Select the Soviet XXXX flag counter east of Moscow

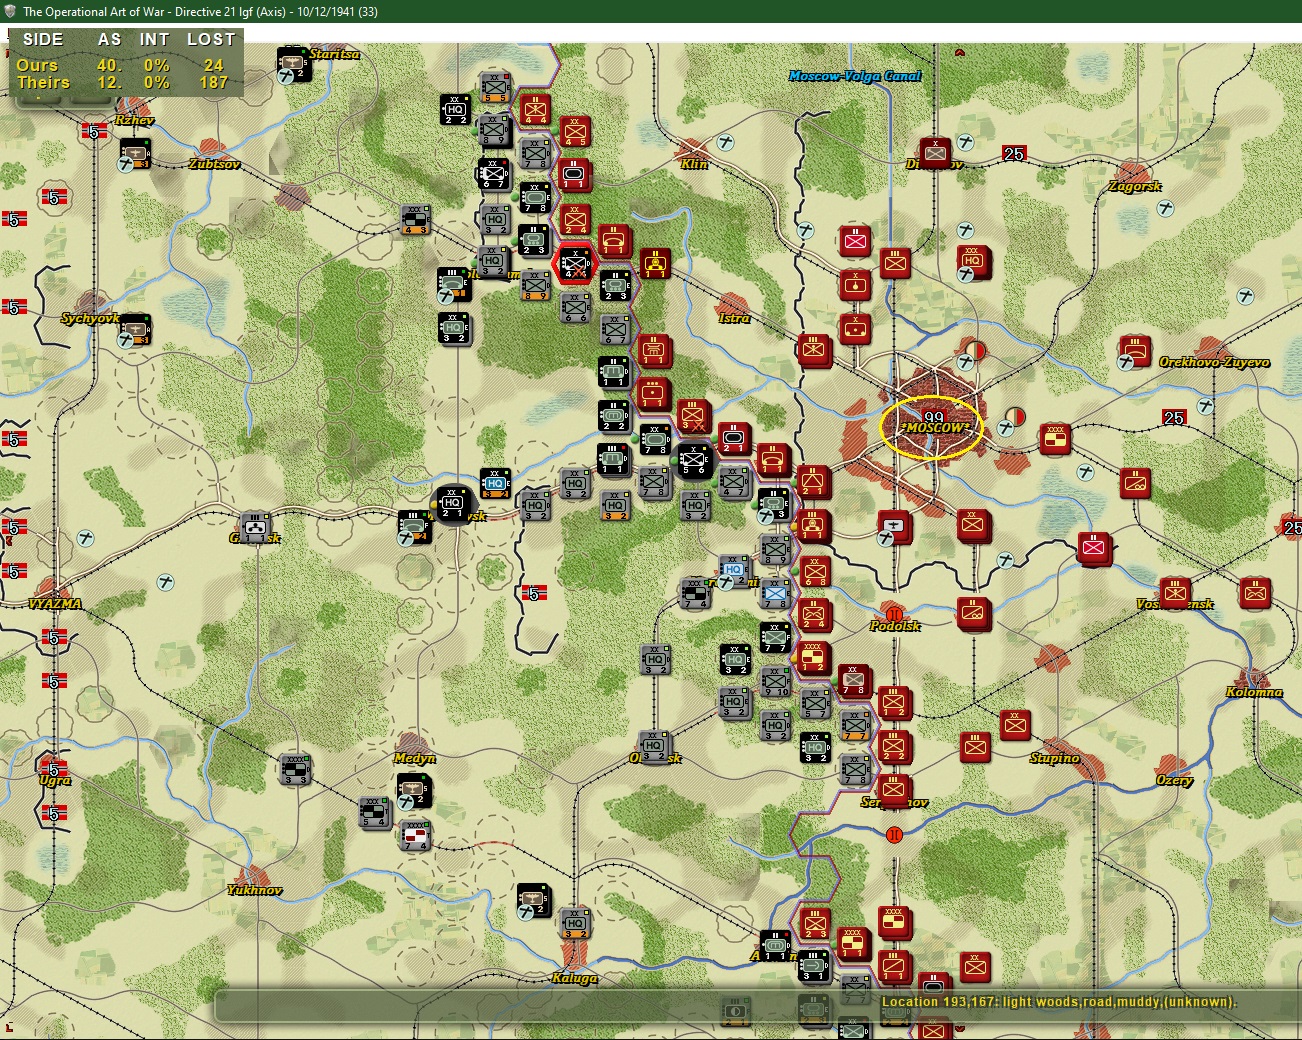coord(1054,438)
